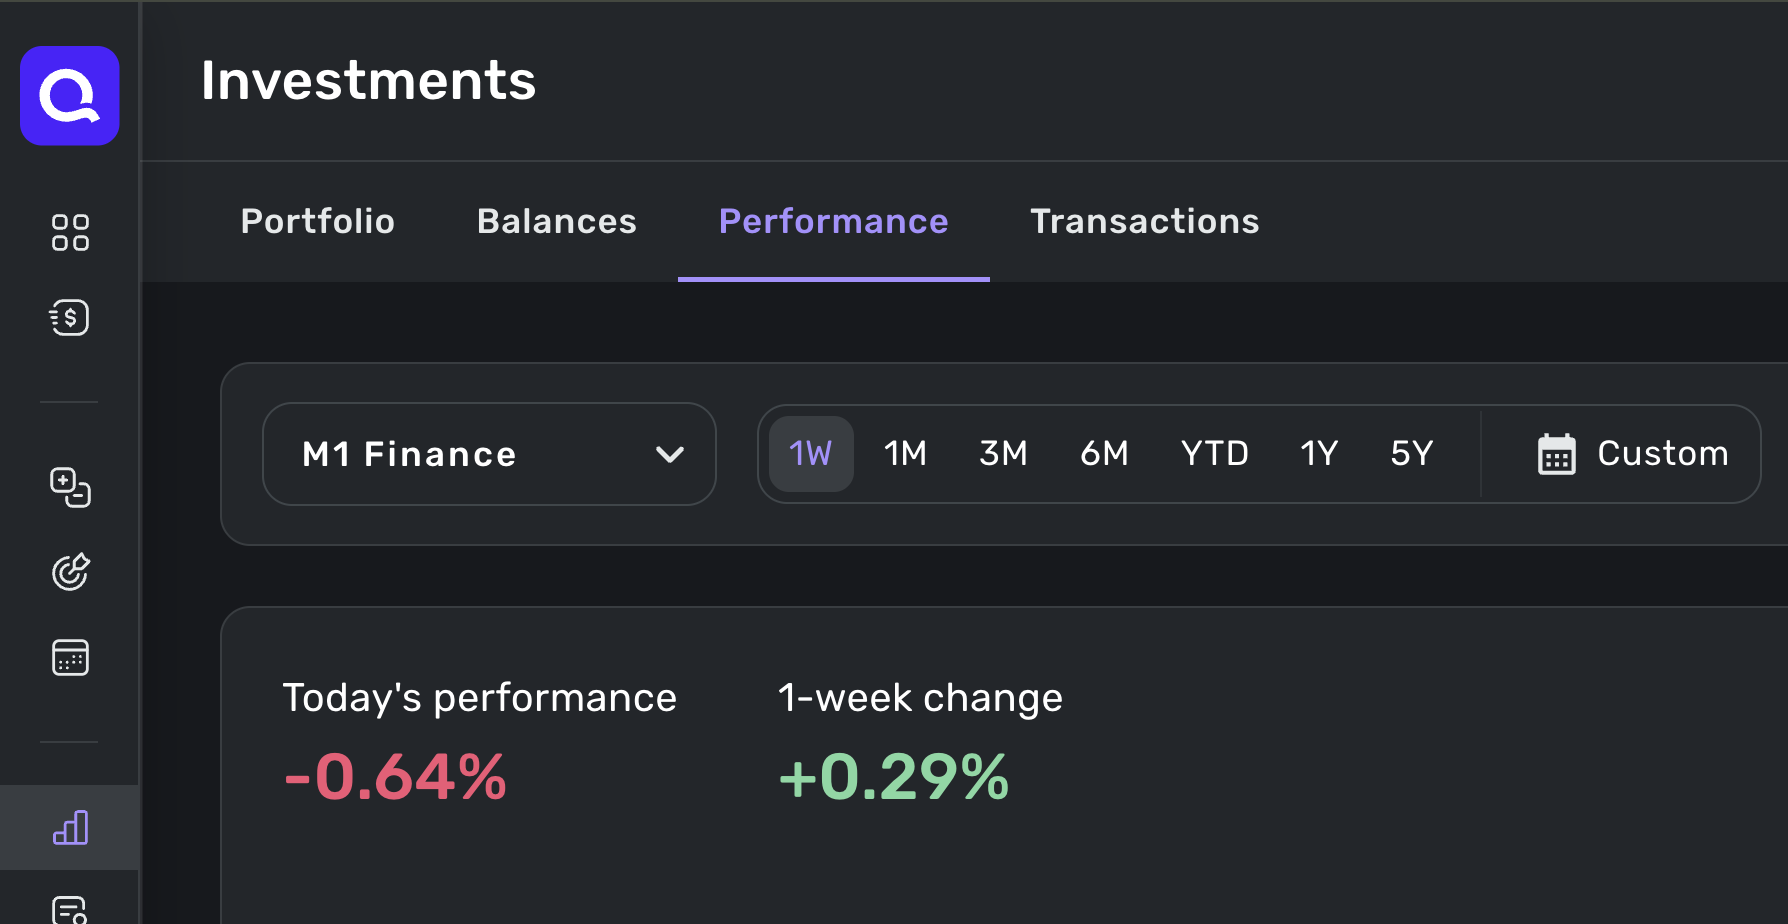Select the 1W time range
Image resolution: width=1788 pixels, height=924 pixels.
point(810,454)
